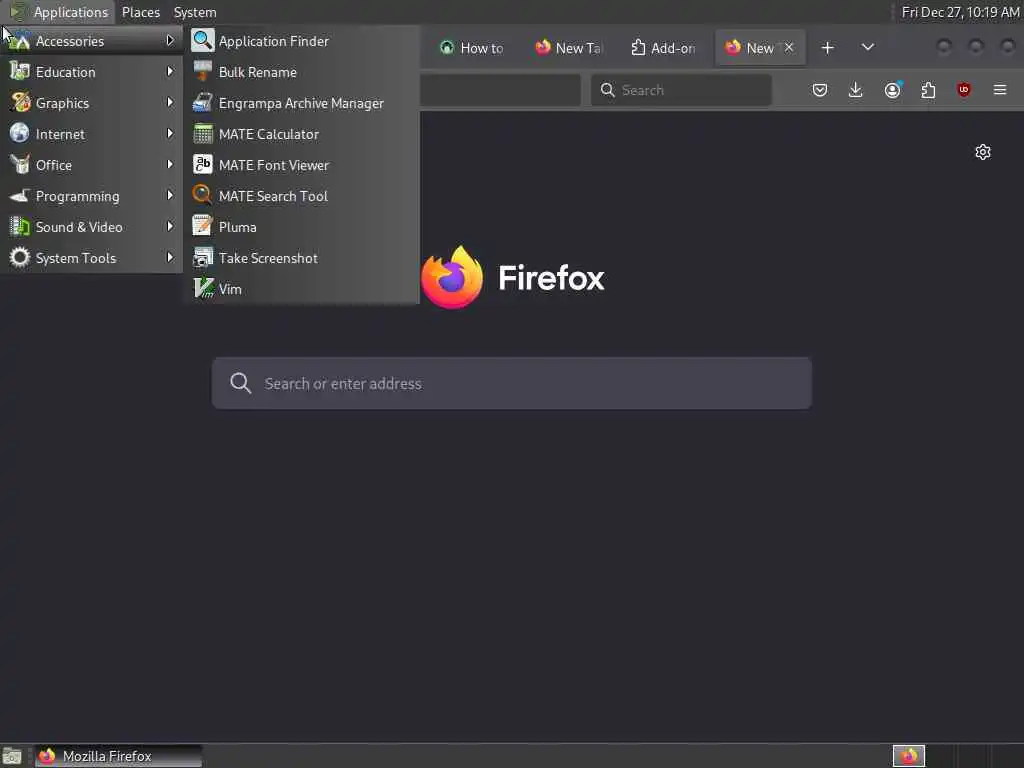Open a new Firefox tab
This screenshot has height=768, width=1024.
(x=827, y=48)
